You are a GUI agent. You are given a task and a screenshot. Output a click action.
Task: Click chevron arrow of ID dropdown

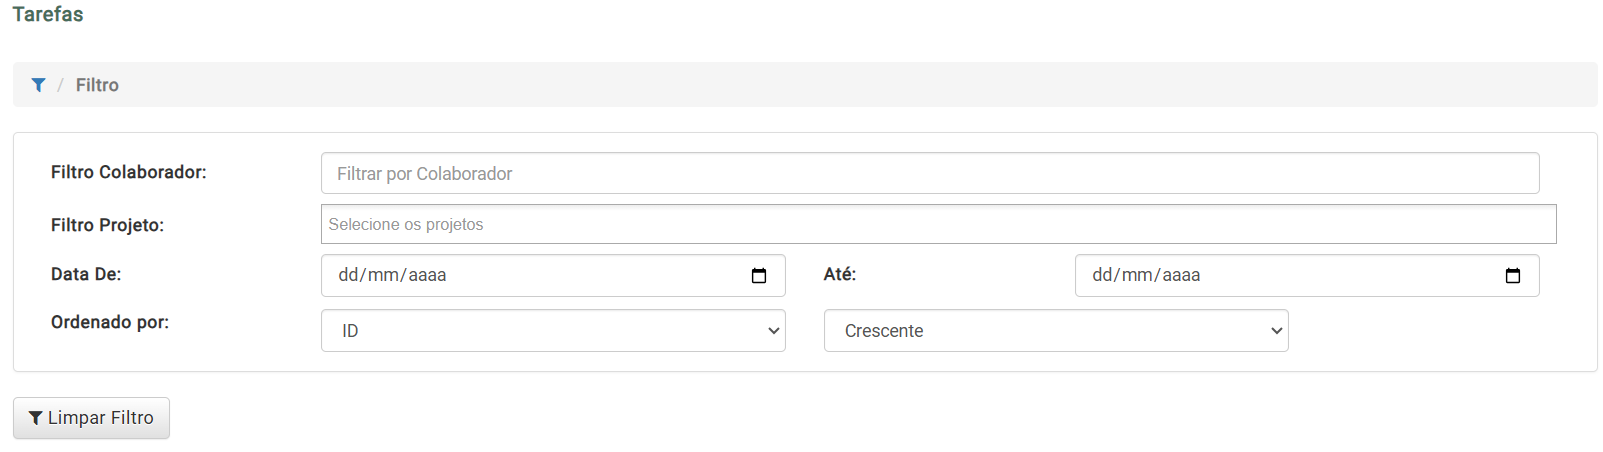773,331
